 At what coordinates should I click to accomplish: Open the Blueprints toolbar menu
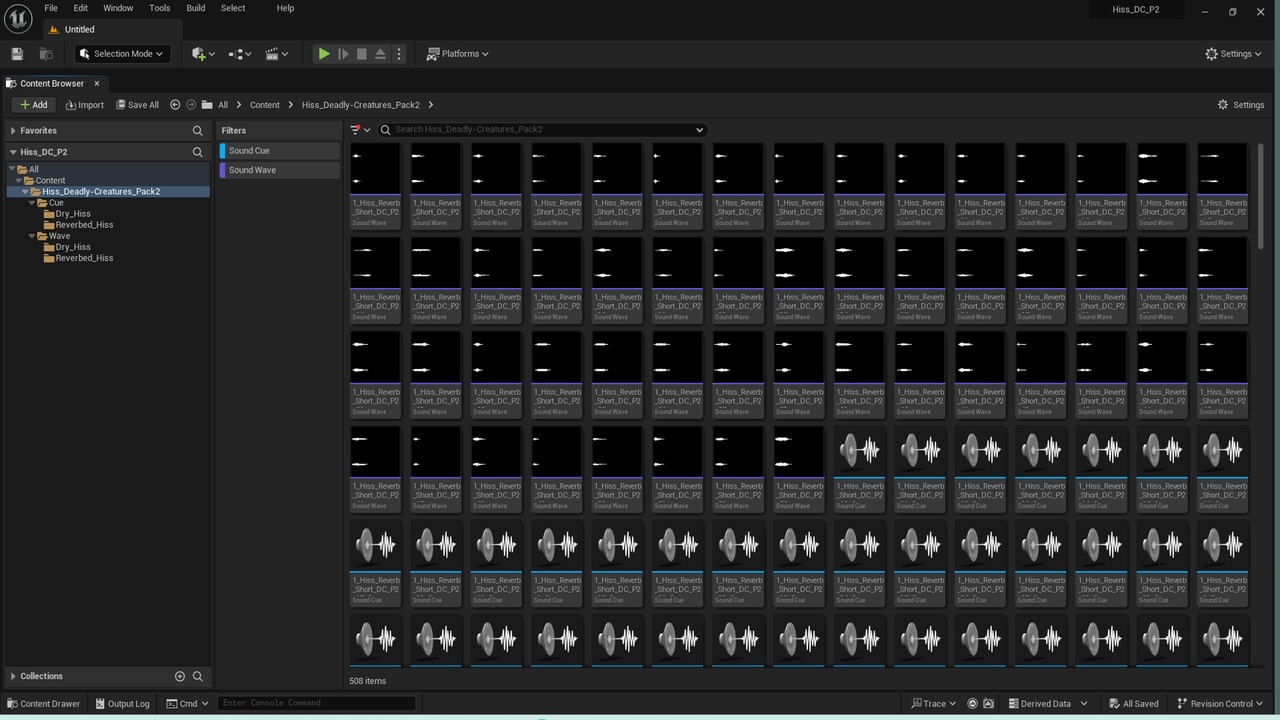click(x=240, y=54)
